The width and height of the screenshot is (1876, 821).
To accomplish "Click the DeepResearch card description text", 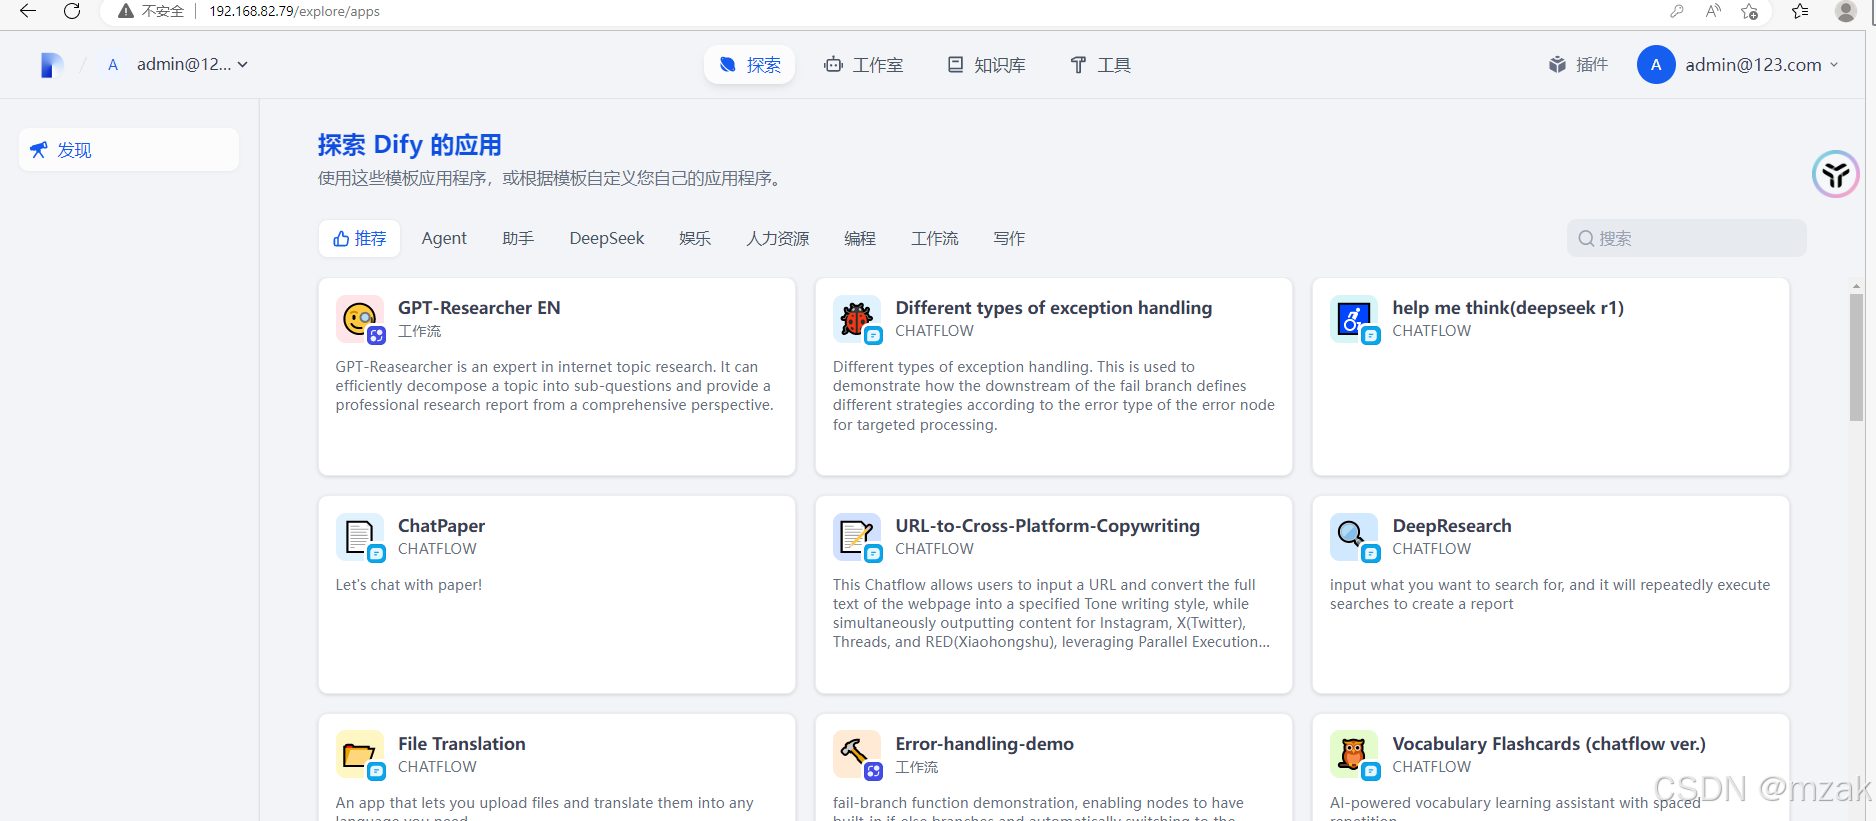I will 1550,594.
